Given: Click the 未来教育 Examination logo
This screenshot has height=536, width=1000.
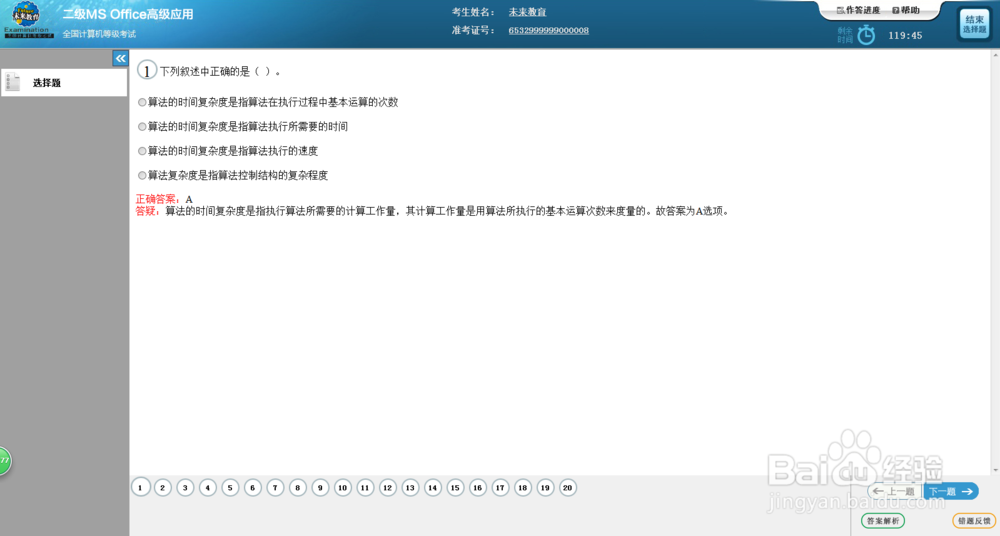Looking at the screenshot, I should 27,20.
